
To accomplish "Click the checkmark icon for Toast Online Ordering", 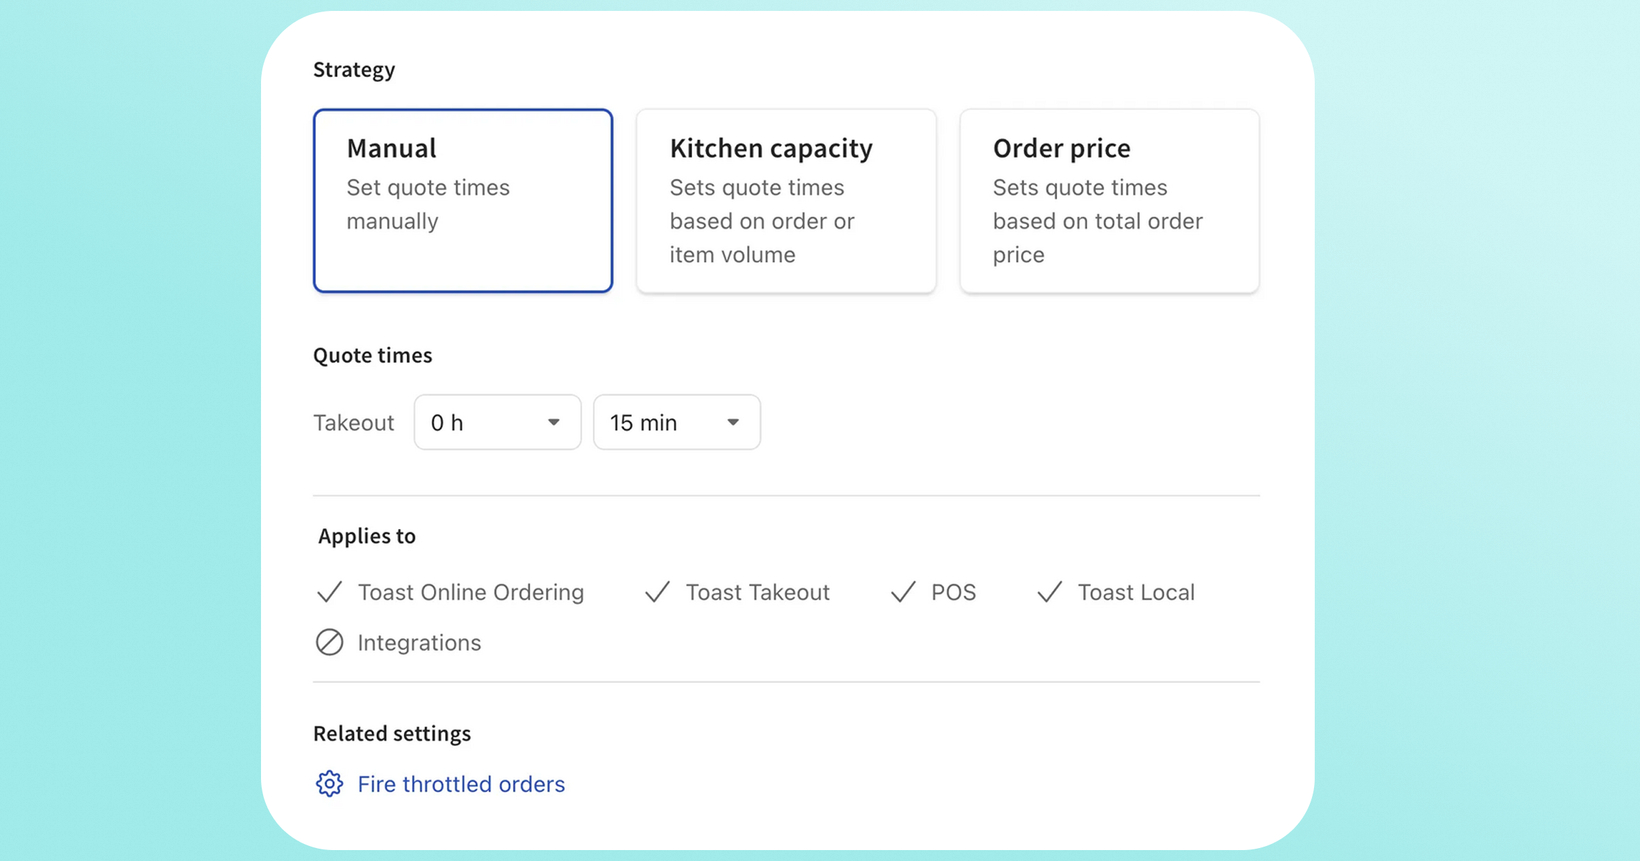I will 329,592.
